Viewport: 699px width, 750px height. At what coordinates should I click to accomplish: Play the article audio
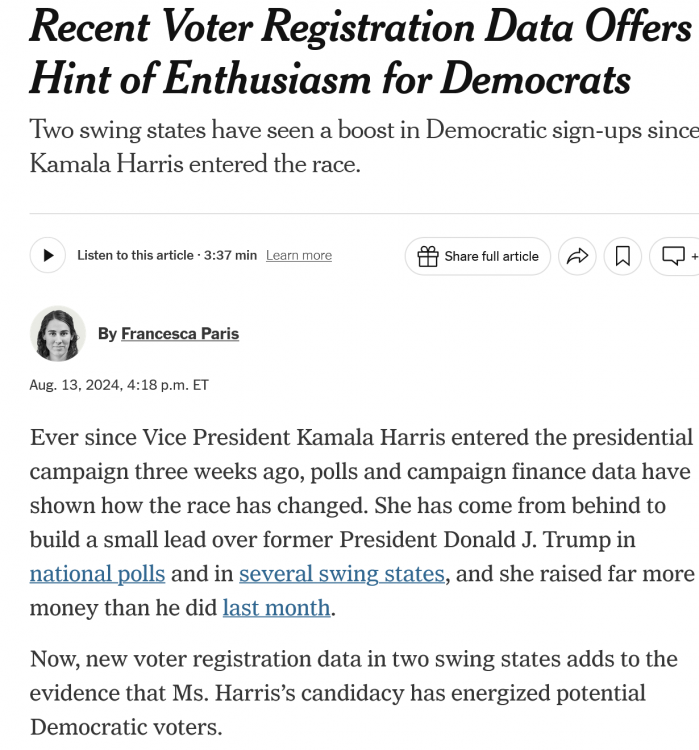point(48,256)
